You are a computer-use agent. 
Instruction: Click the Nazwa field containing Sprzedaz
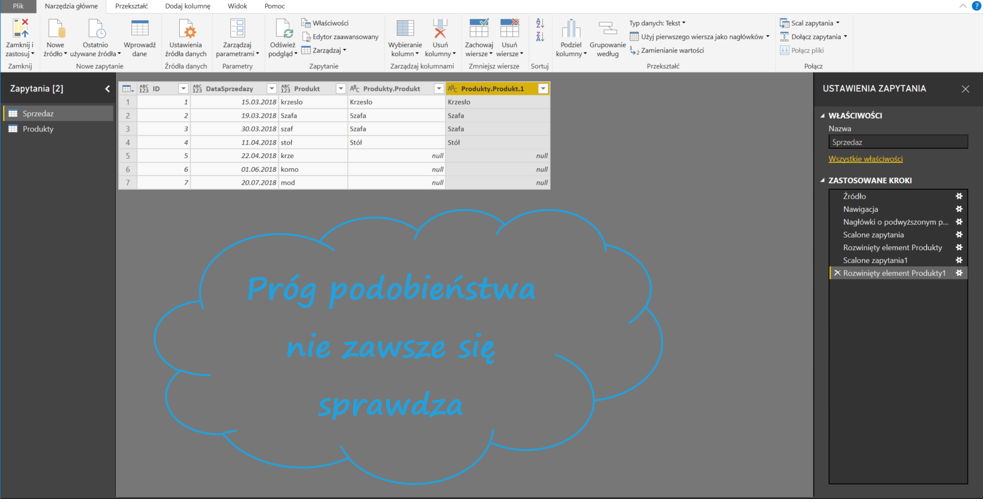[x=897, y=143]
